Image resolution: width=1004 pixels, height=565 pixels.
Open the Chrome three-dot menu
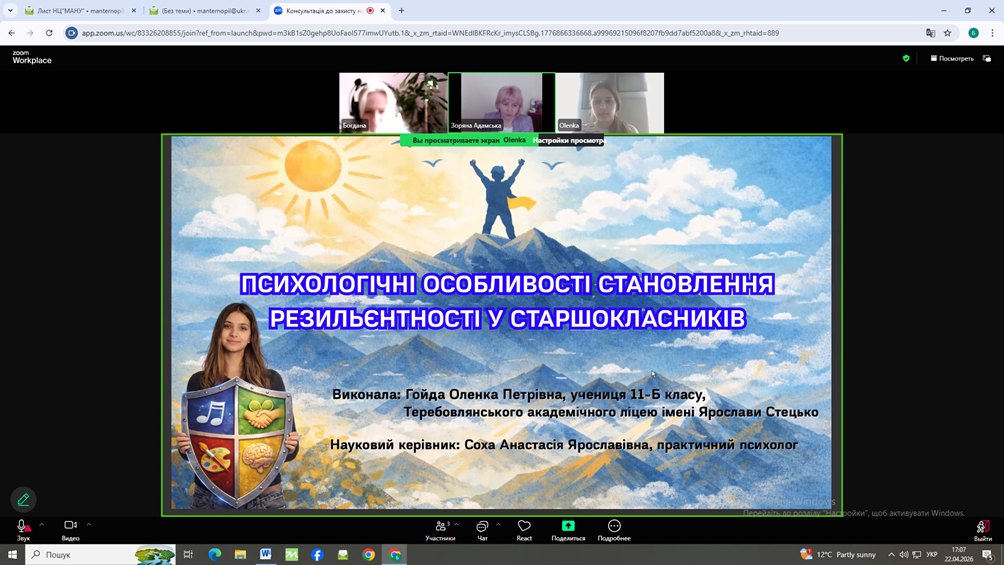992,33
